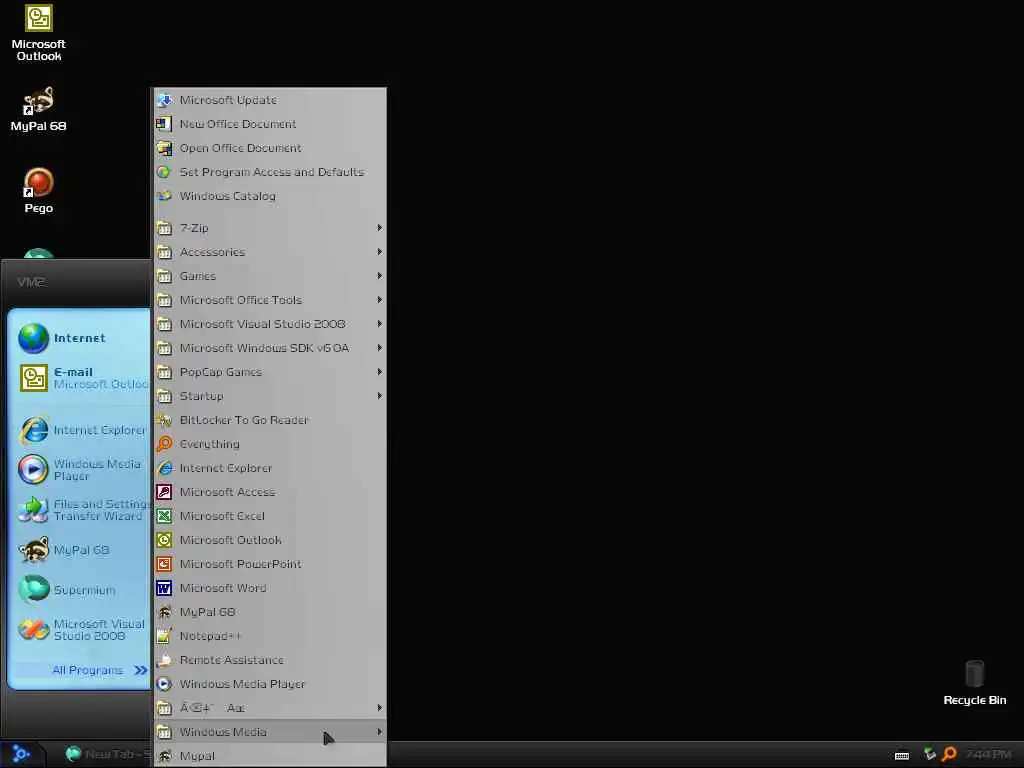Launch Microsoft Outlook from All Programs list
This screenshot has width=1024, height=768.
270,540
